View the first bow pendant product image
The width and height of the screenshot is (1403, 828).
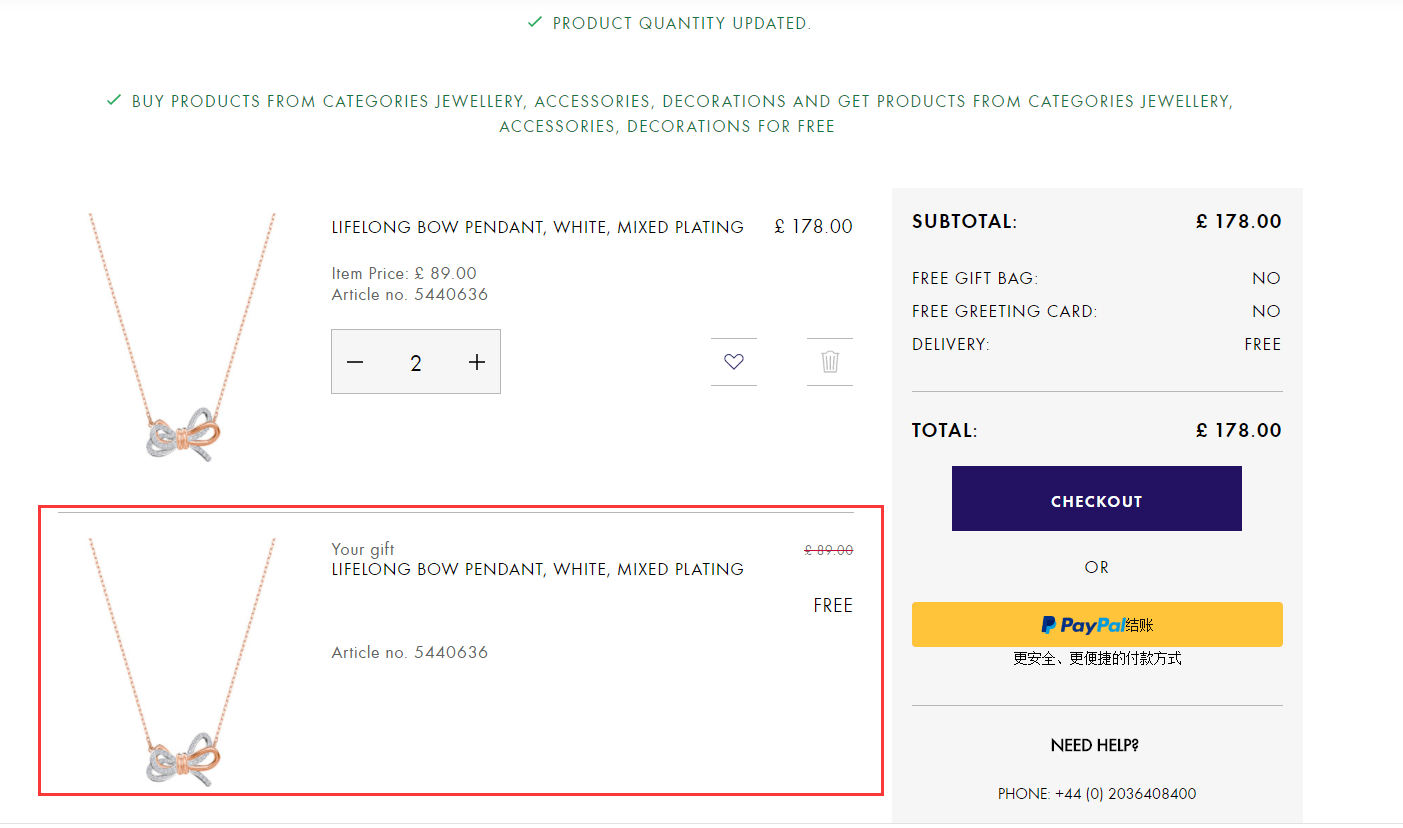(182, 338)
